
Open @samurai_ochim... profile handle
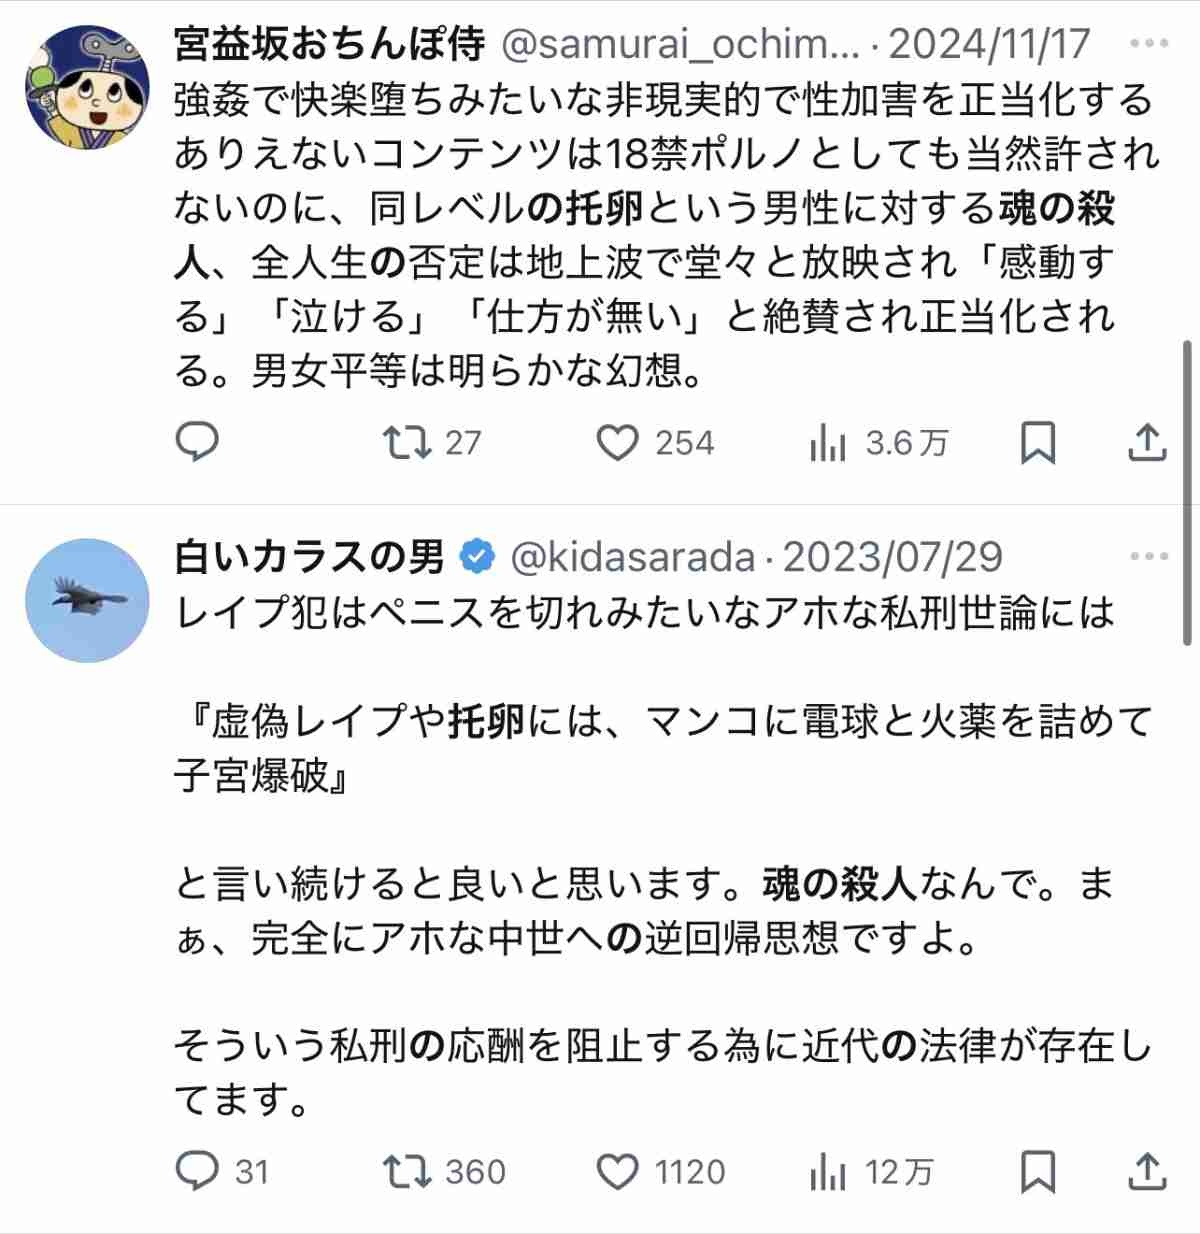pos(678,44)
